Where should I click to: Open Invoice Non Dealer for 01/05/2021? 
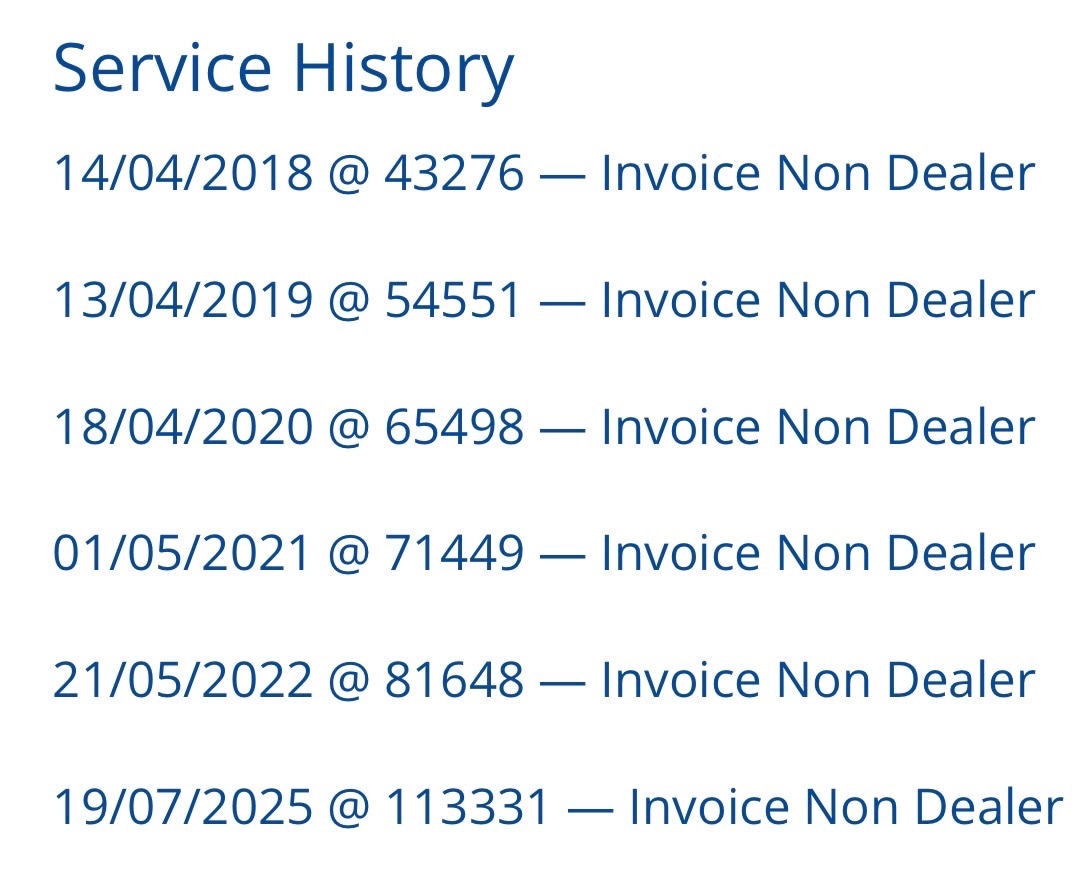coord(817,553)
